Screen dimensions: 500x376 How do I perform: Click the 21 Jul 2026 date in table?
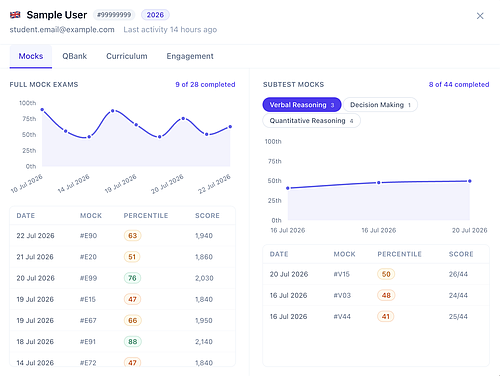coord(35,257)
